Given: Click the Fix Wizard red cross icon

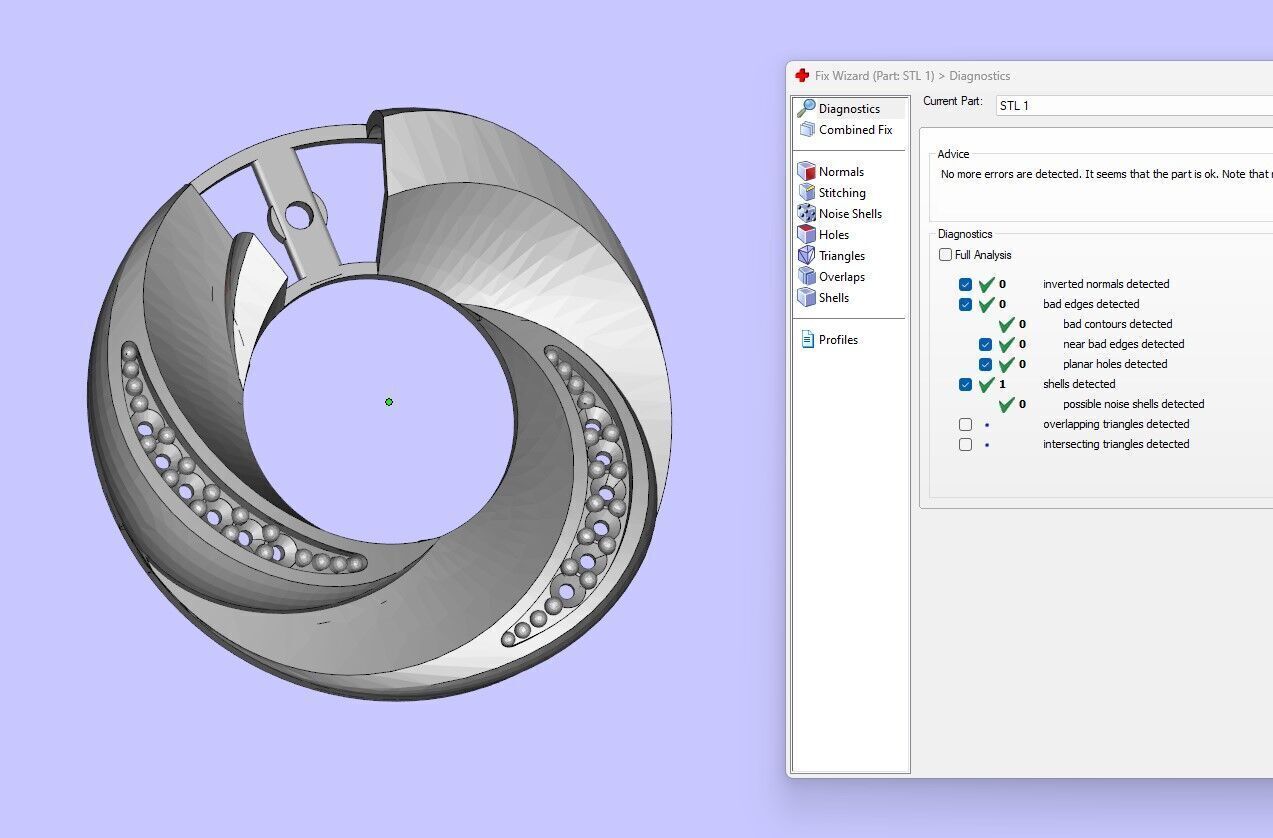Looking at the screenshot, I should click(x=802, y=75).
